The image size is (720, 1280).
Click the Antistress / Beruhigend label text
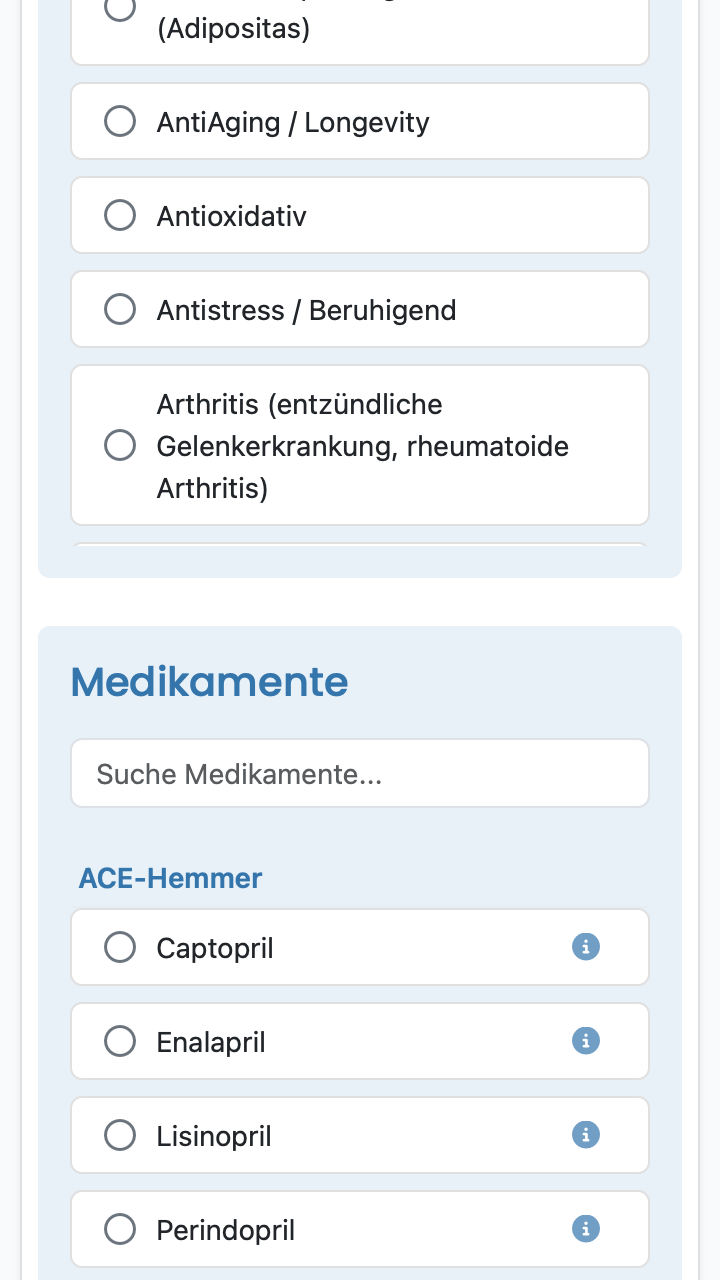[x=306, y=310]
